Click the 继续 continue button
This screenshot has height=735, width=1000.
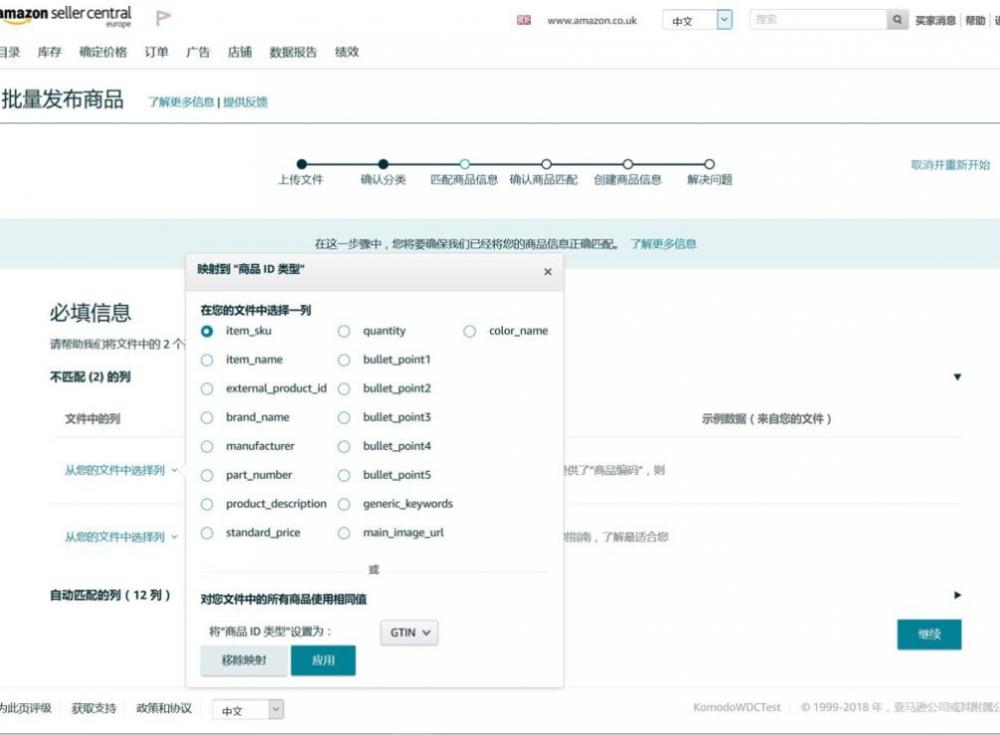point(929,634)
